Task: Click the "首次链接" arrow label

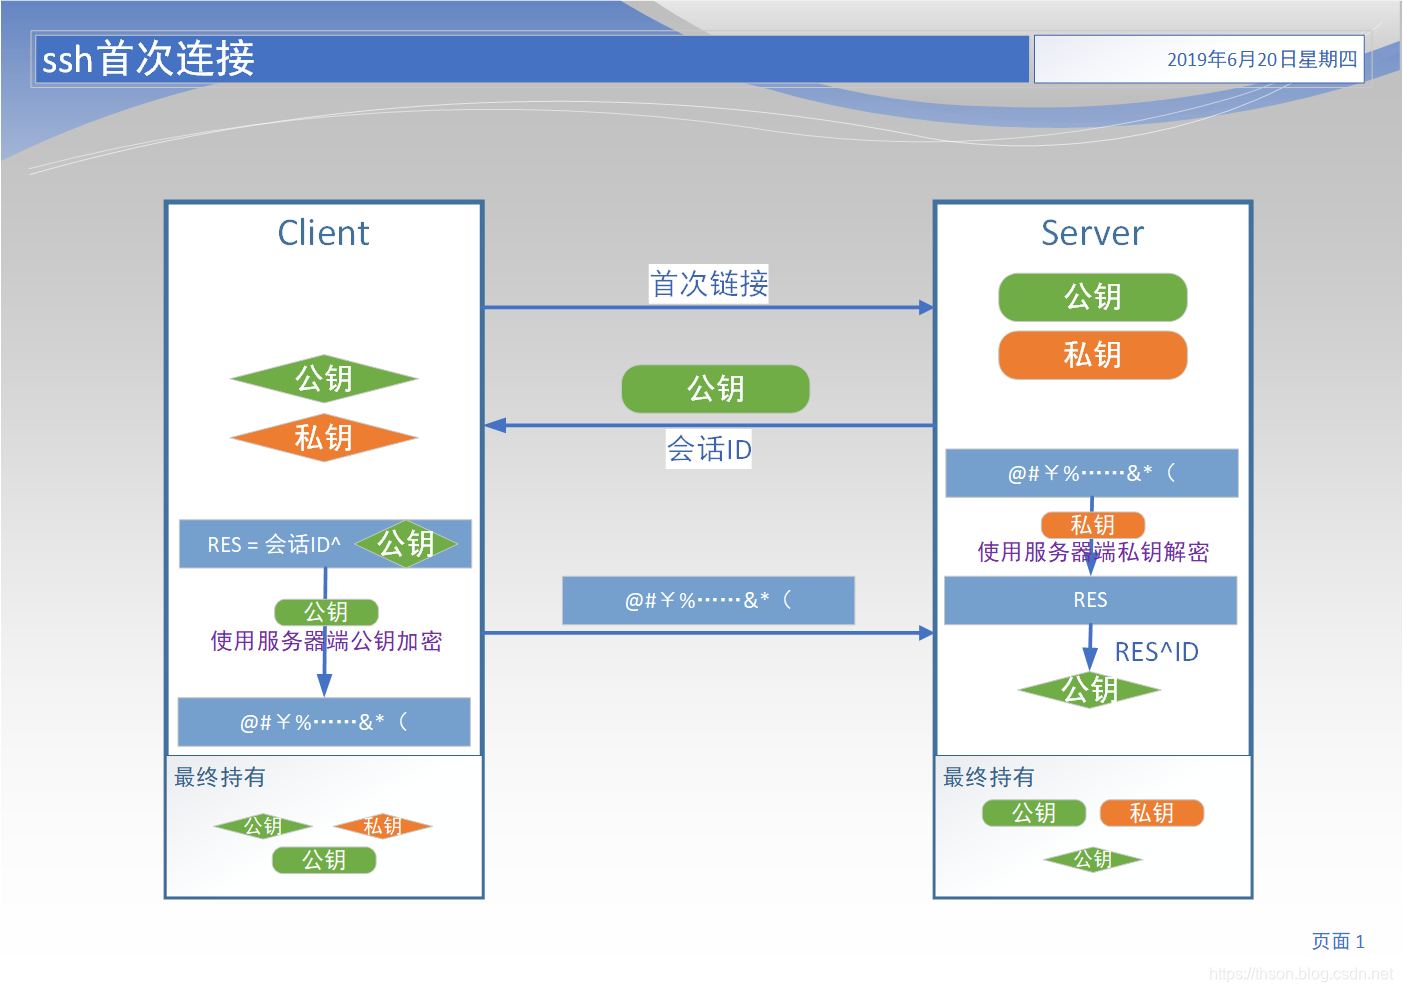Action: pyautogui.click(x=709, y=284)
